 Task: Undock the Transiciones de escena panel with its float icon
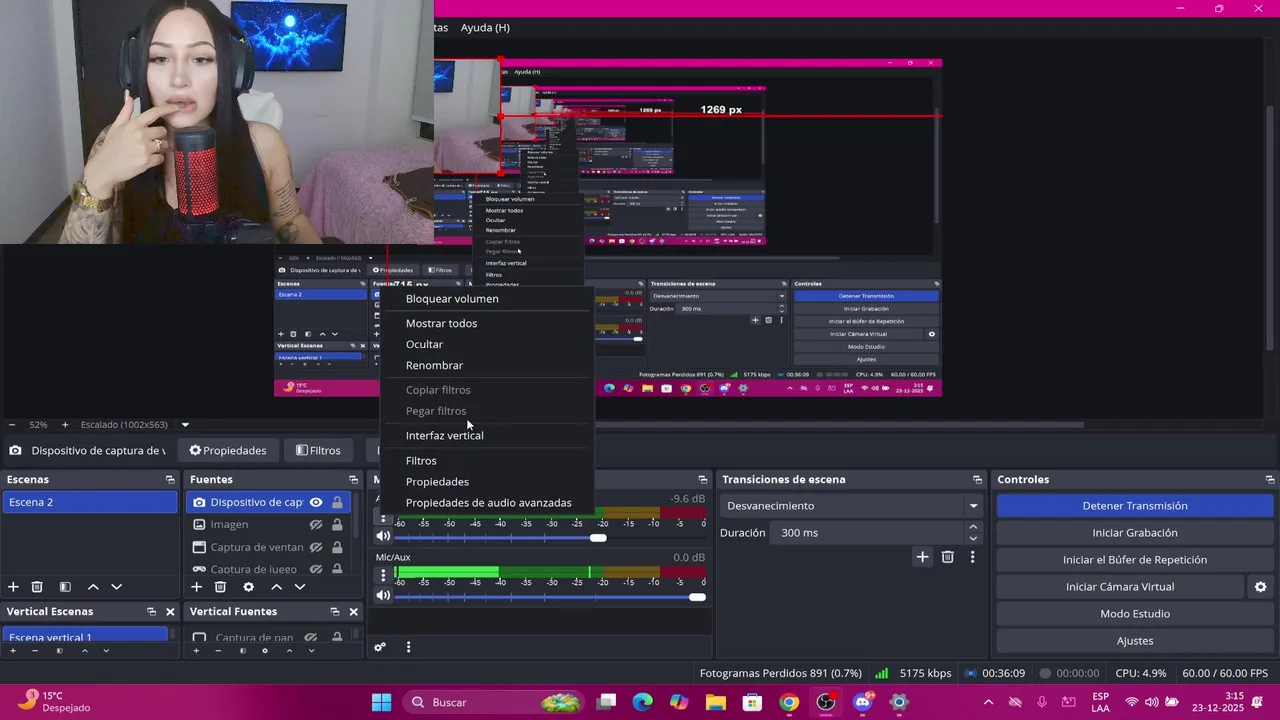977,480
